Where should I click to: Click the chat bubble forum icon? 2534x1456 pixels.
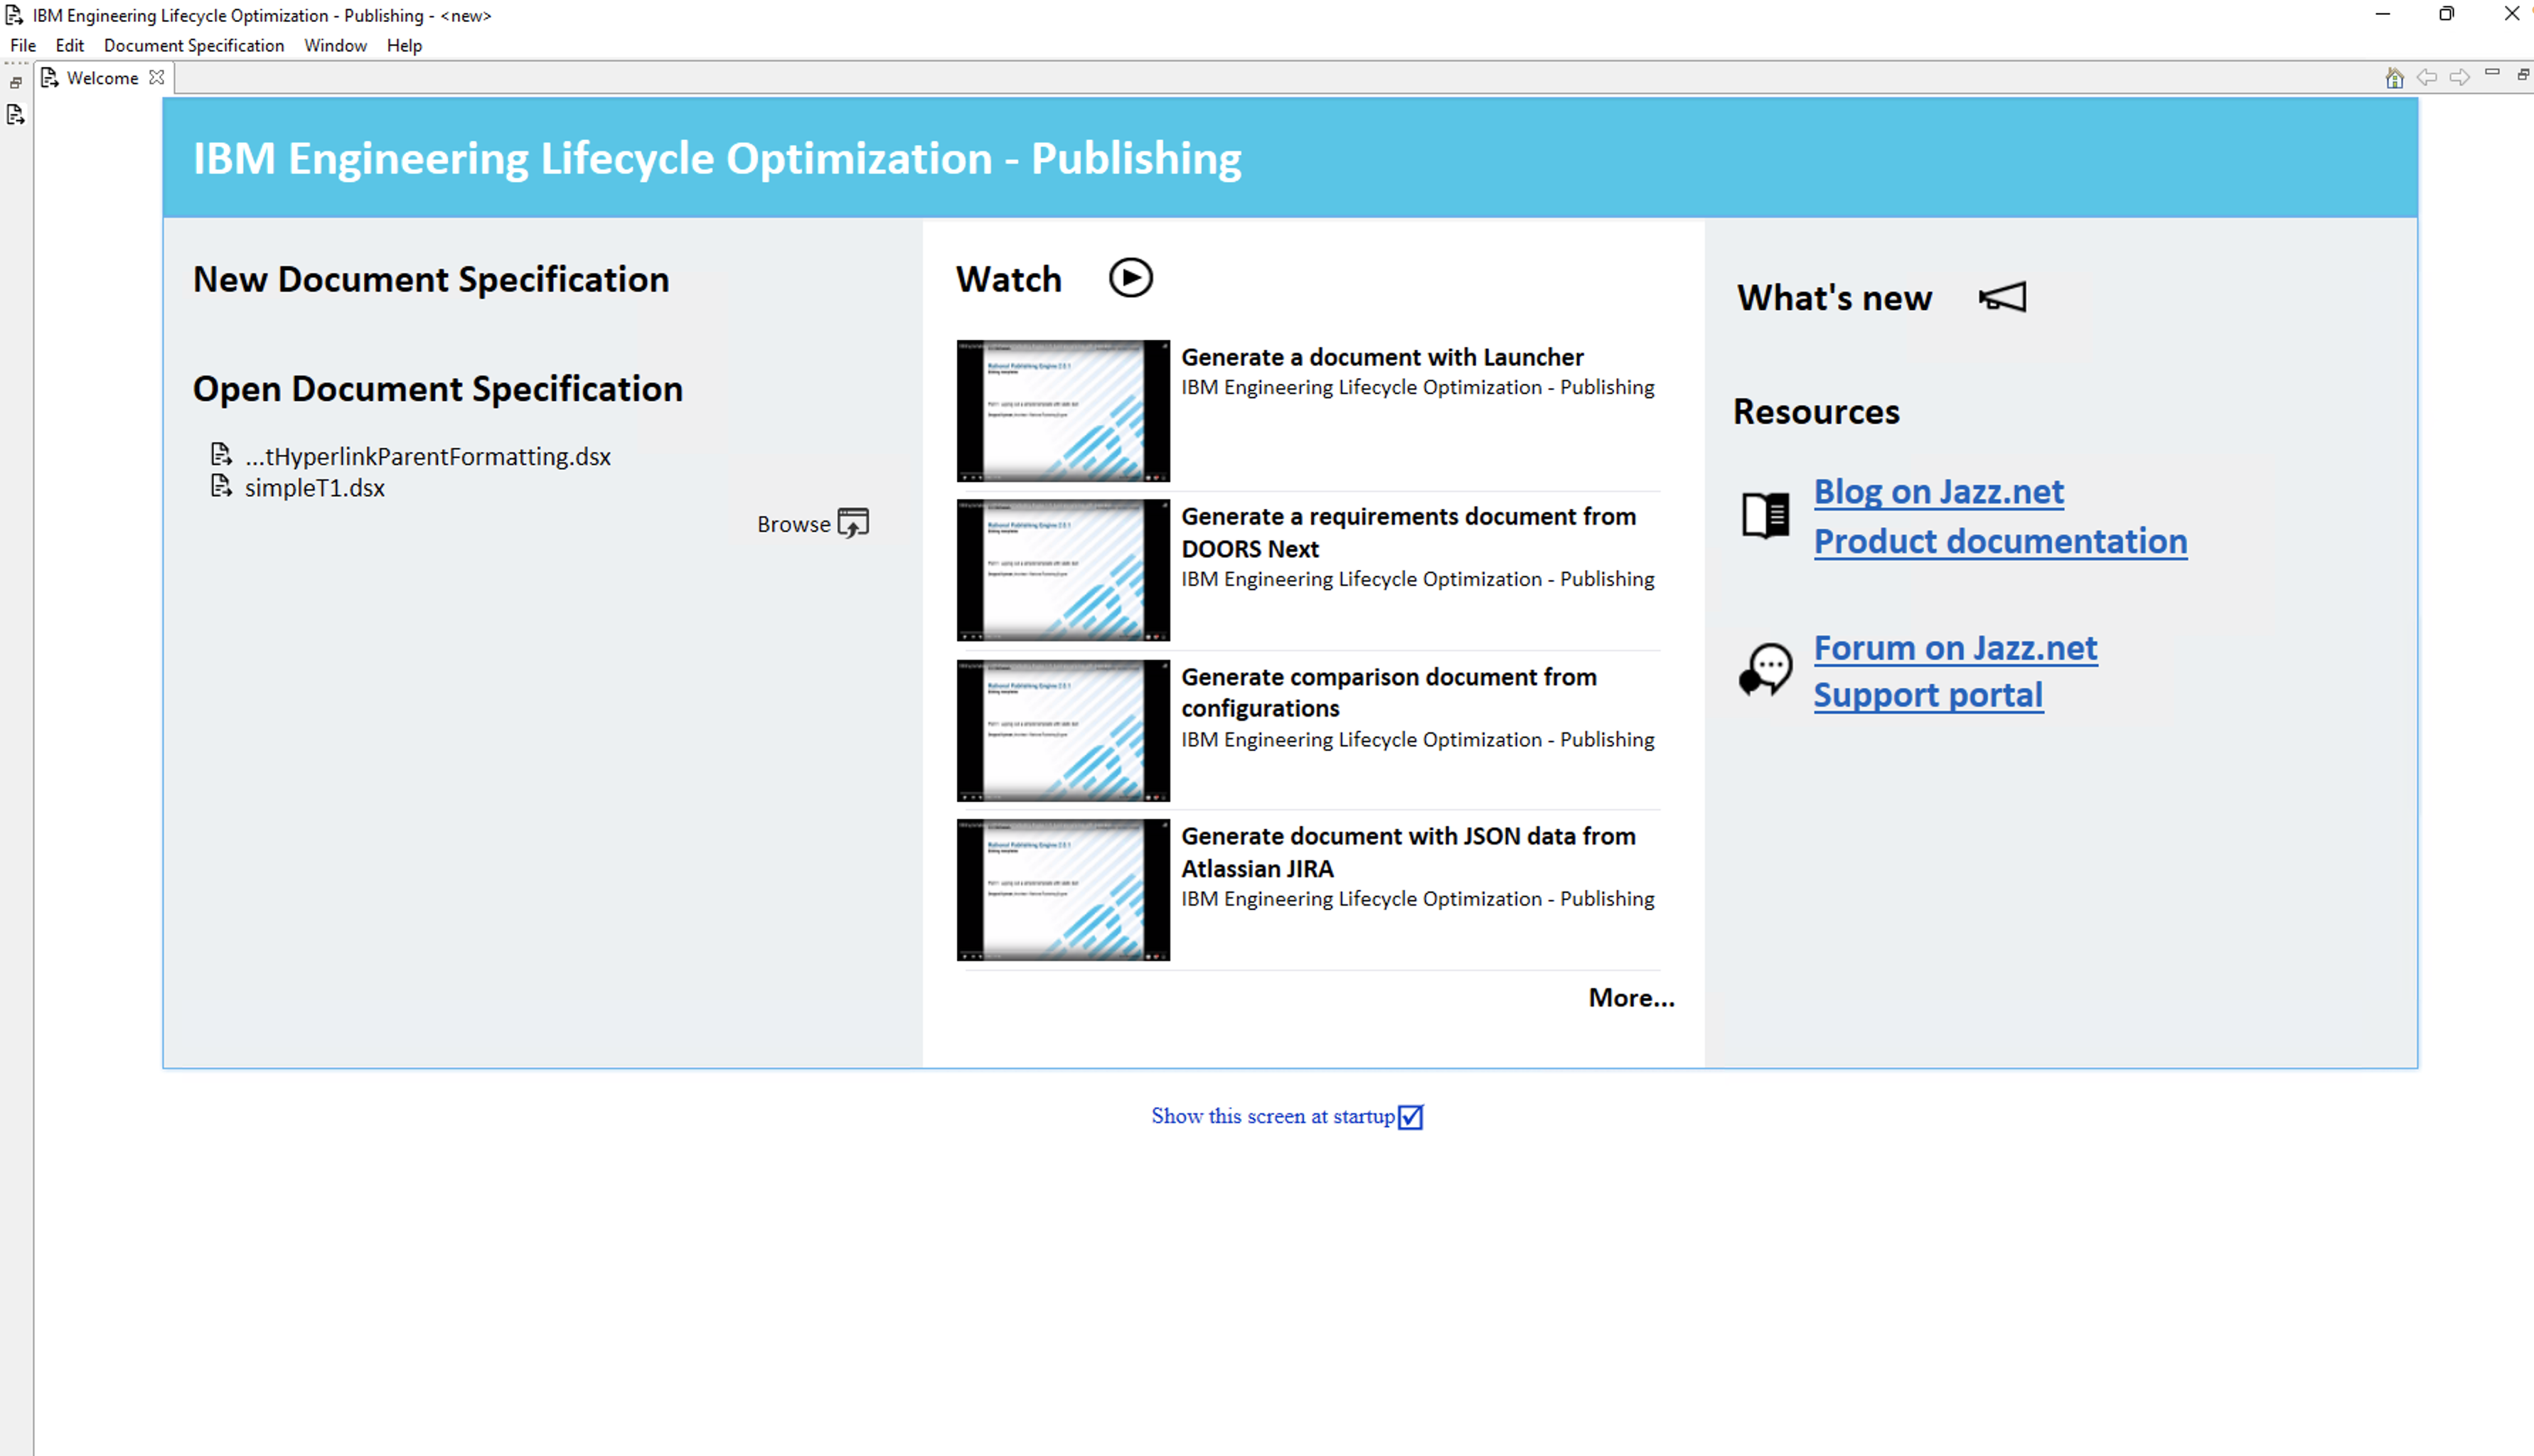tap(1765, 669)
